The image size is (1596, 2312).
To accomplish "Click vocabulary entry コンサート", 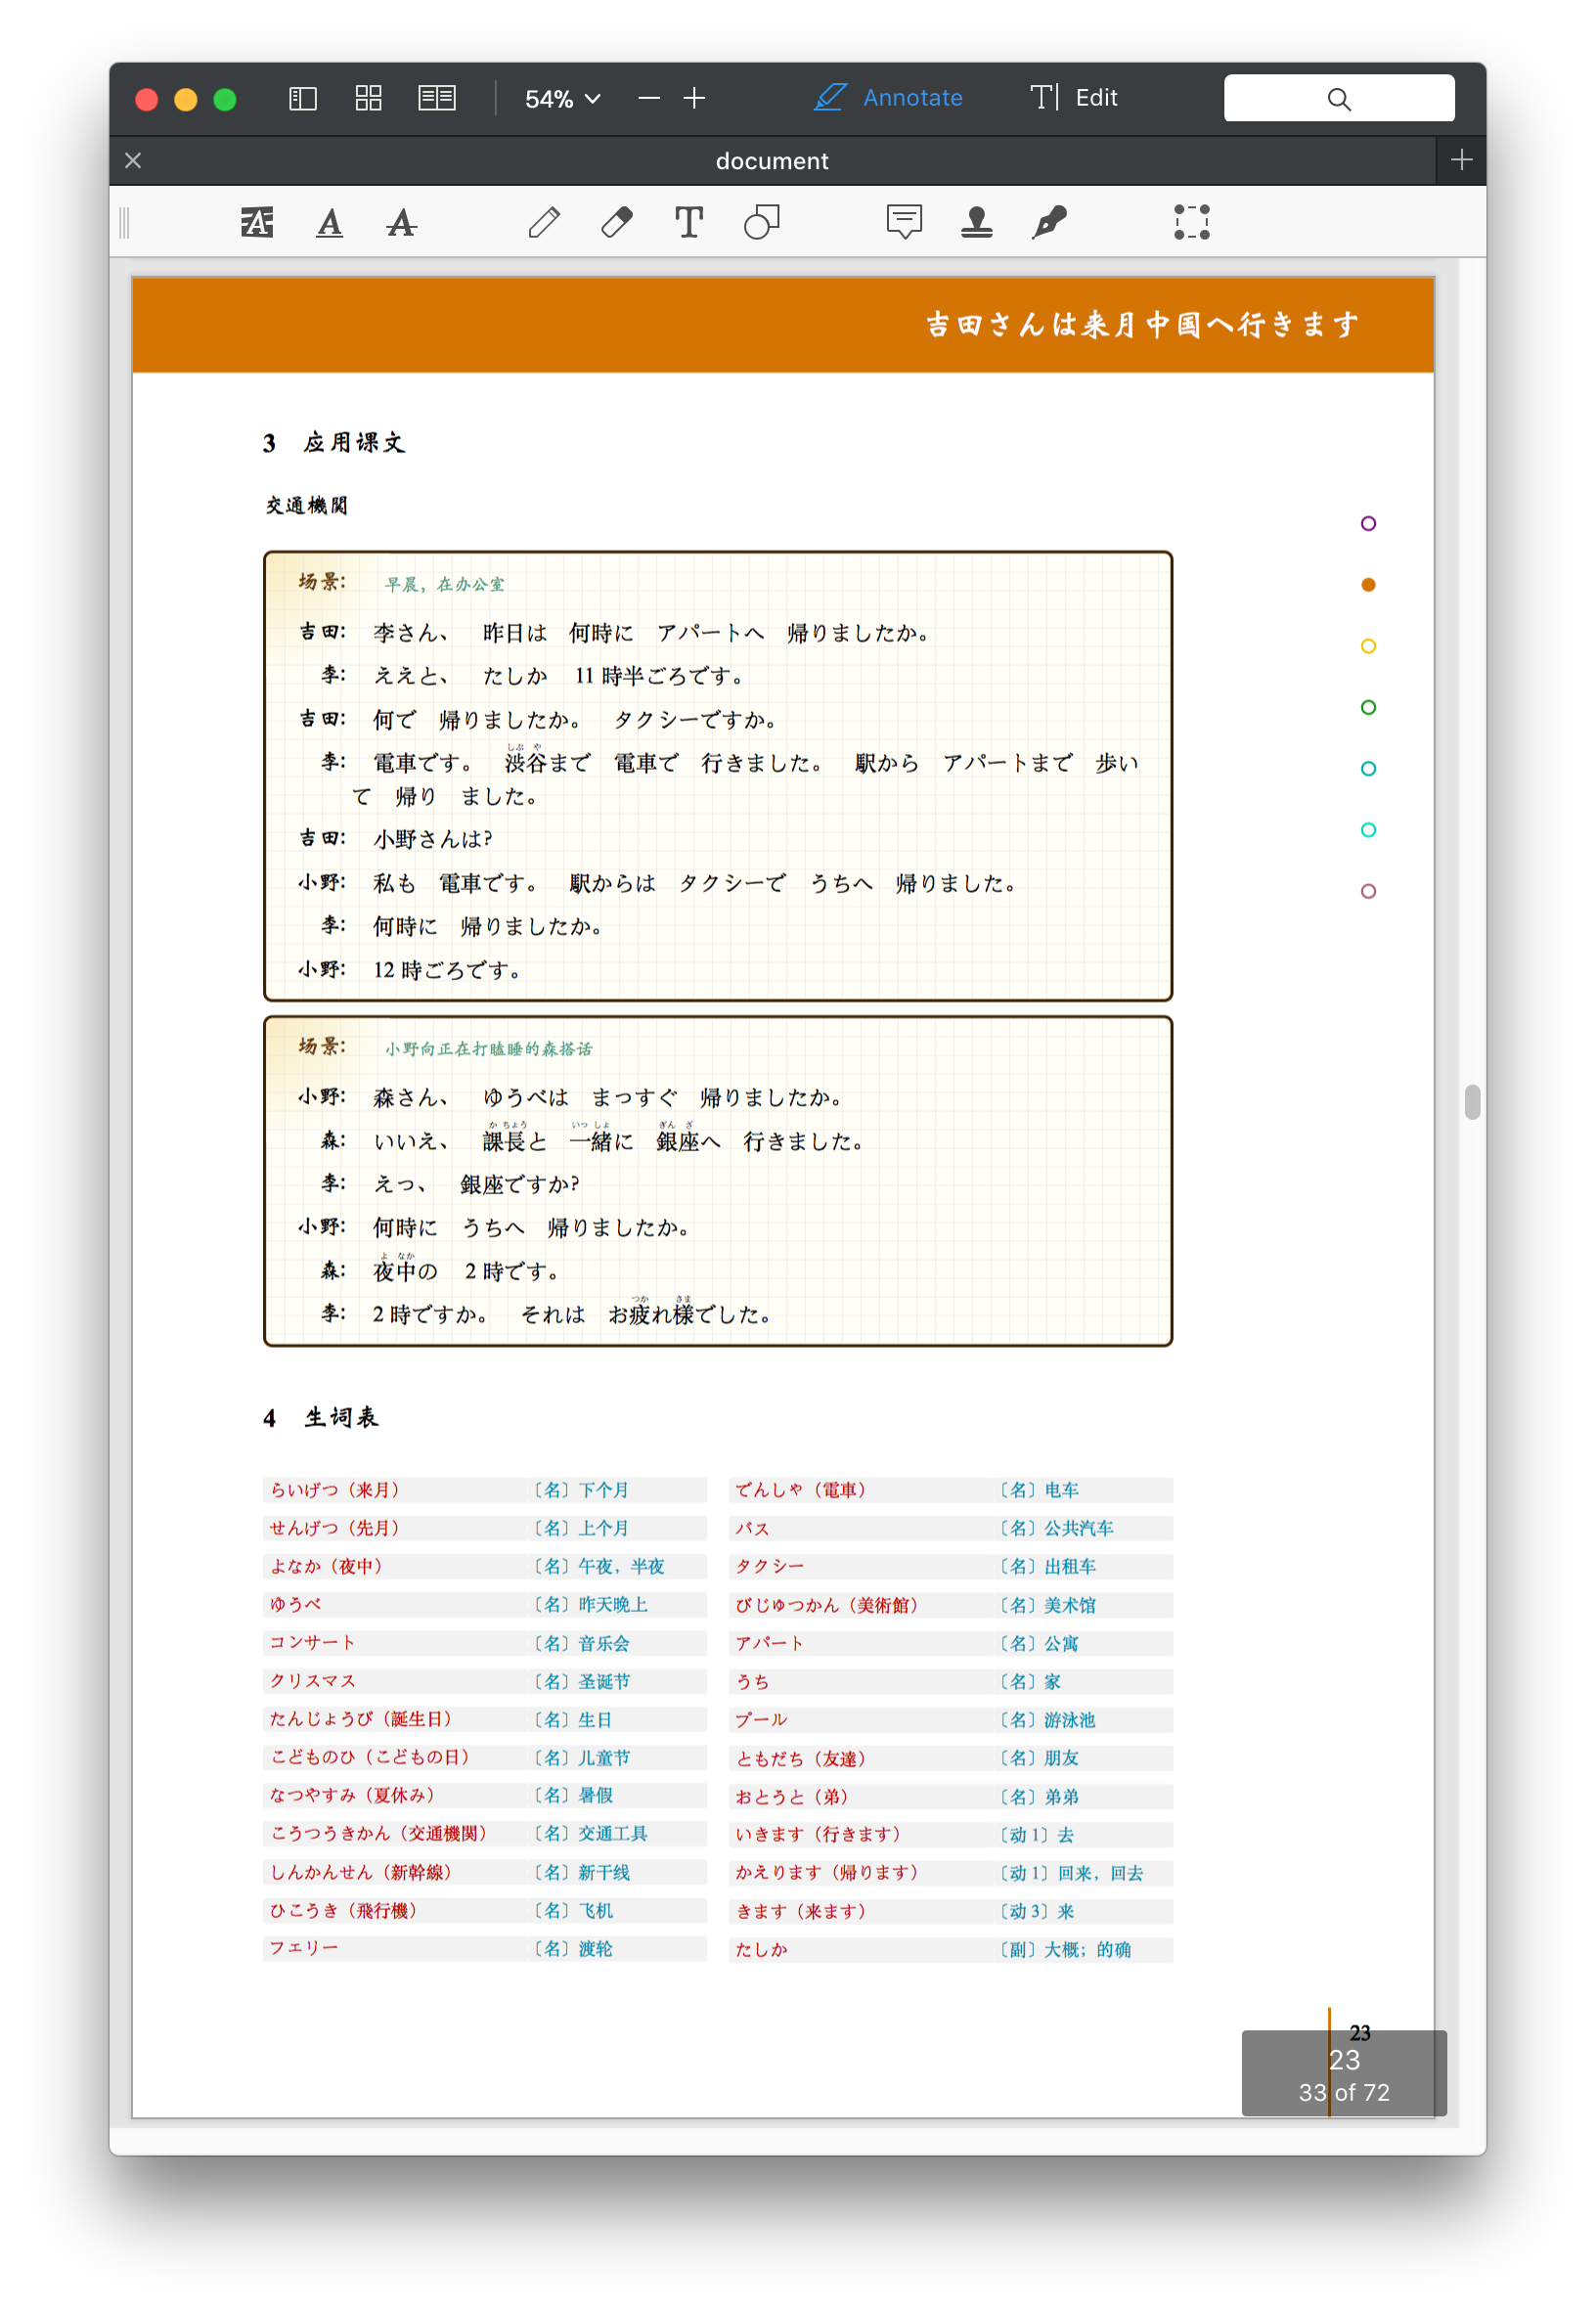I will coord(312,1643).
